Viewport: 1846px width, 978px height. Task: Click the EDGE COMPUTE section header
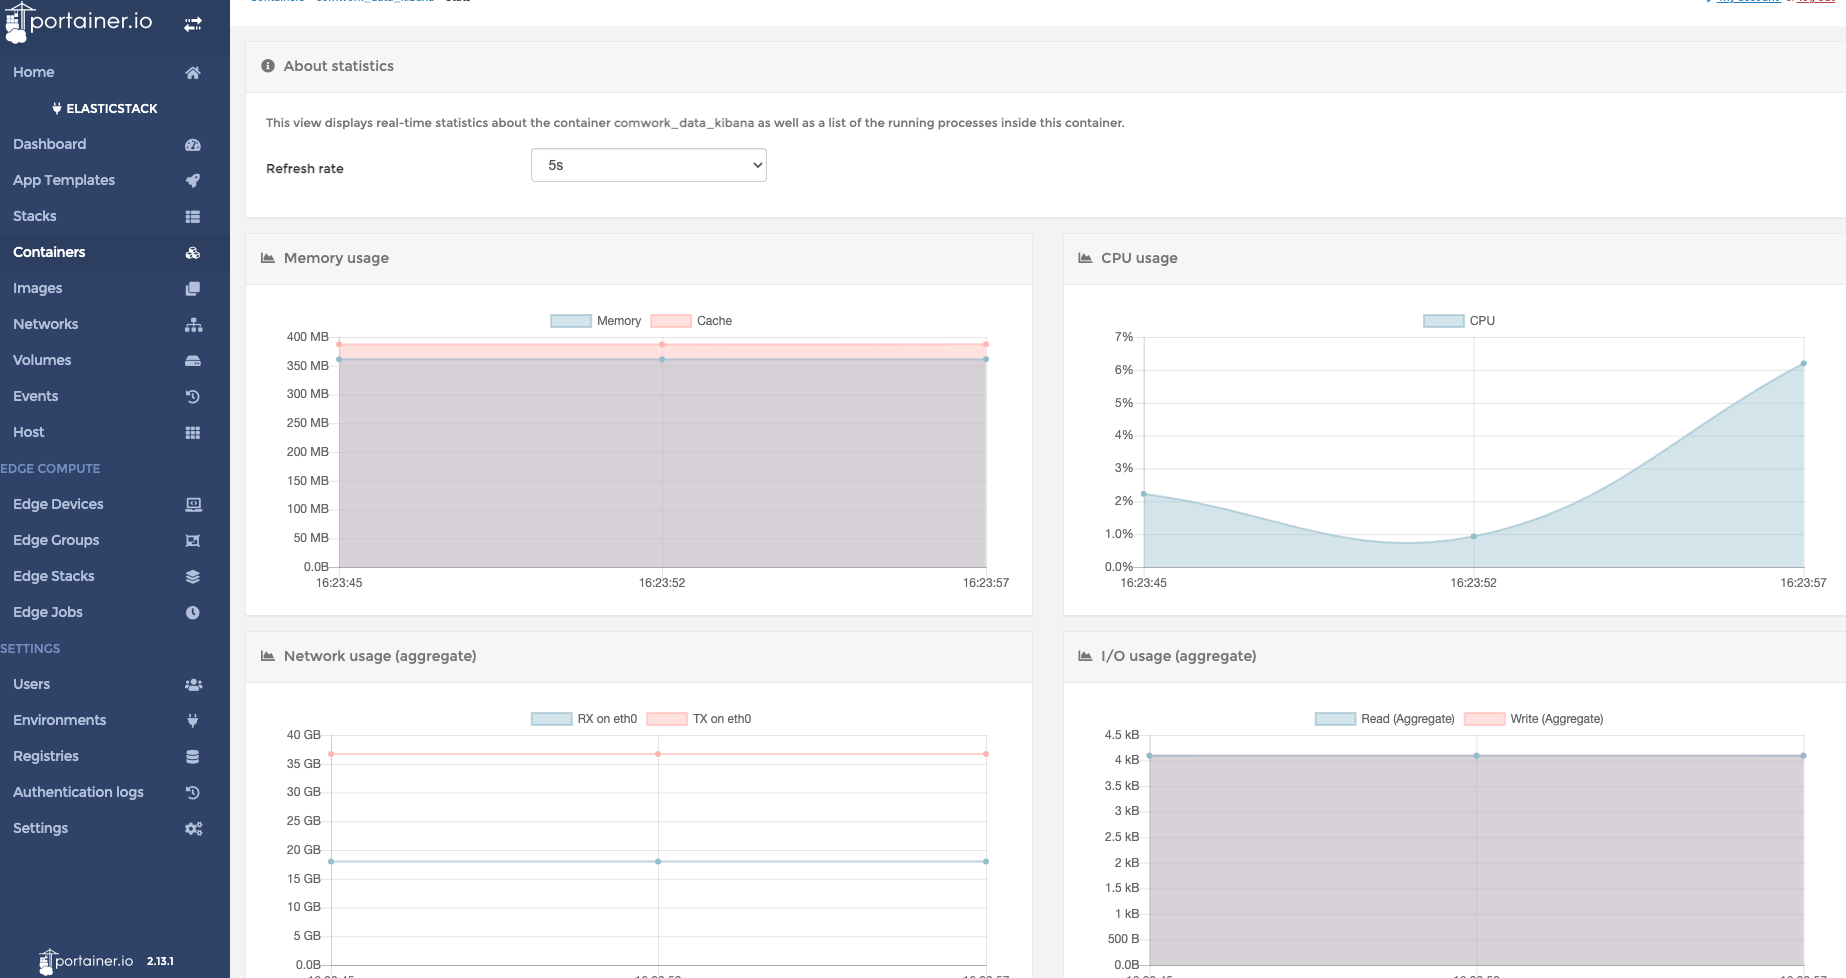point(50,469)
